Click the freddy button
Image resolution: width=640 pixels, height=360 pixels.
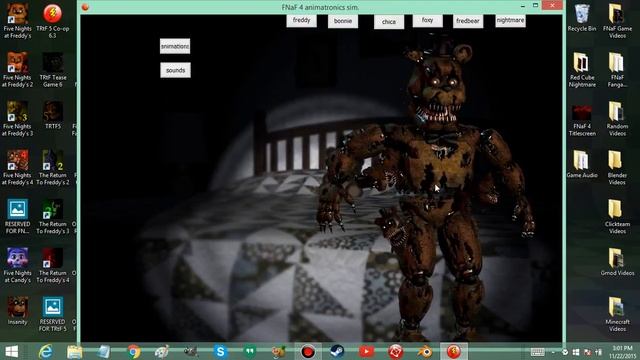click(x=301, y=20)
